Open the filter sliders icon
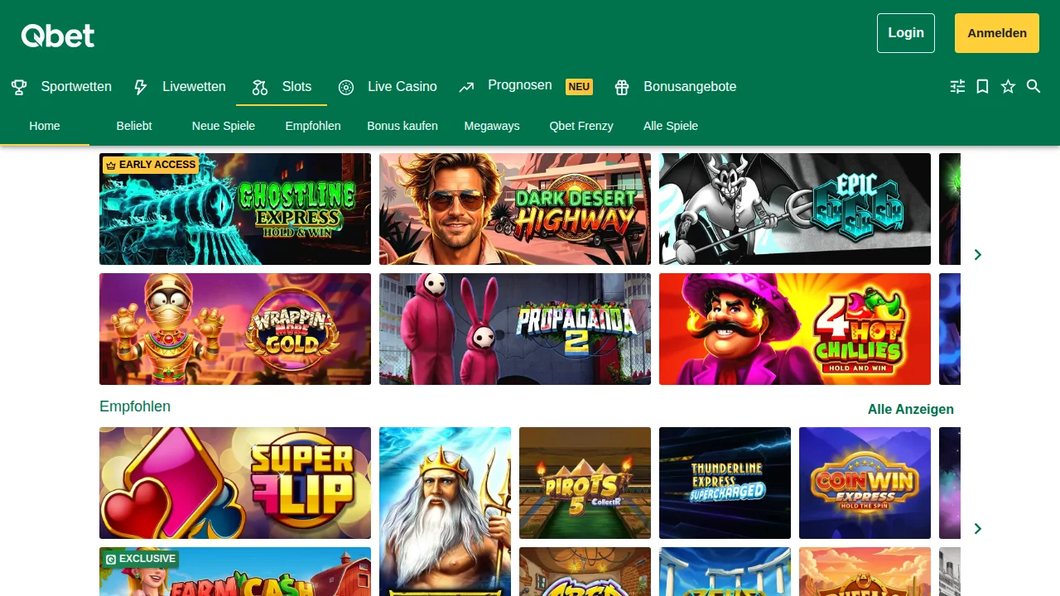The image size is (1060, 596). tap(957, 86)
